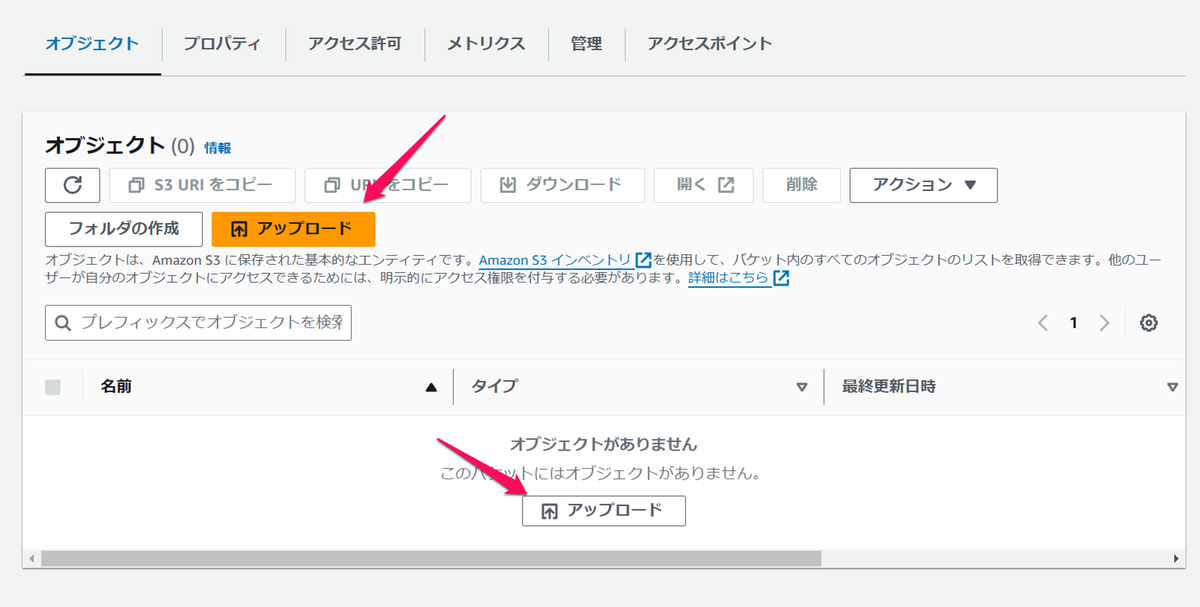Click left arrow of horizontal scrollbar
The height and width of the screenshot is (607, 1200).
click(31, 558)
